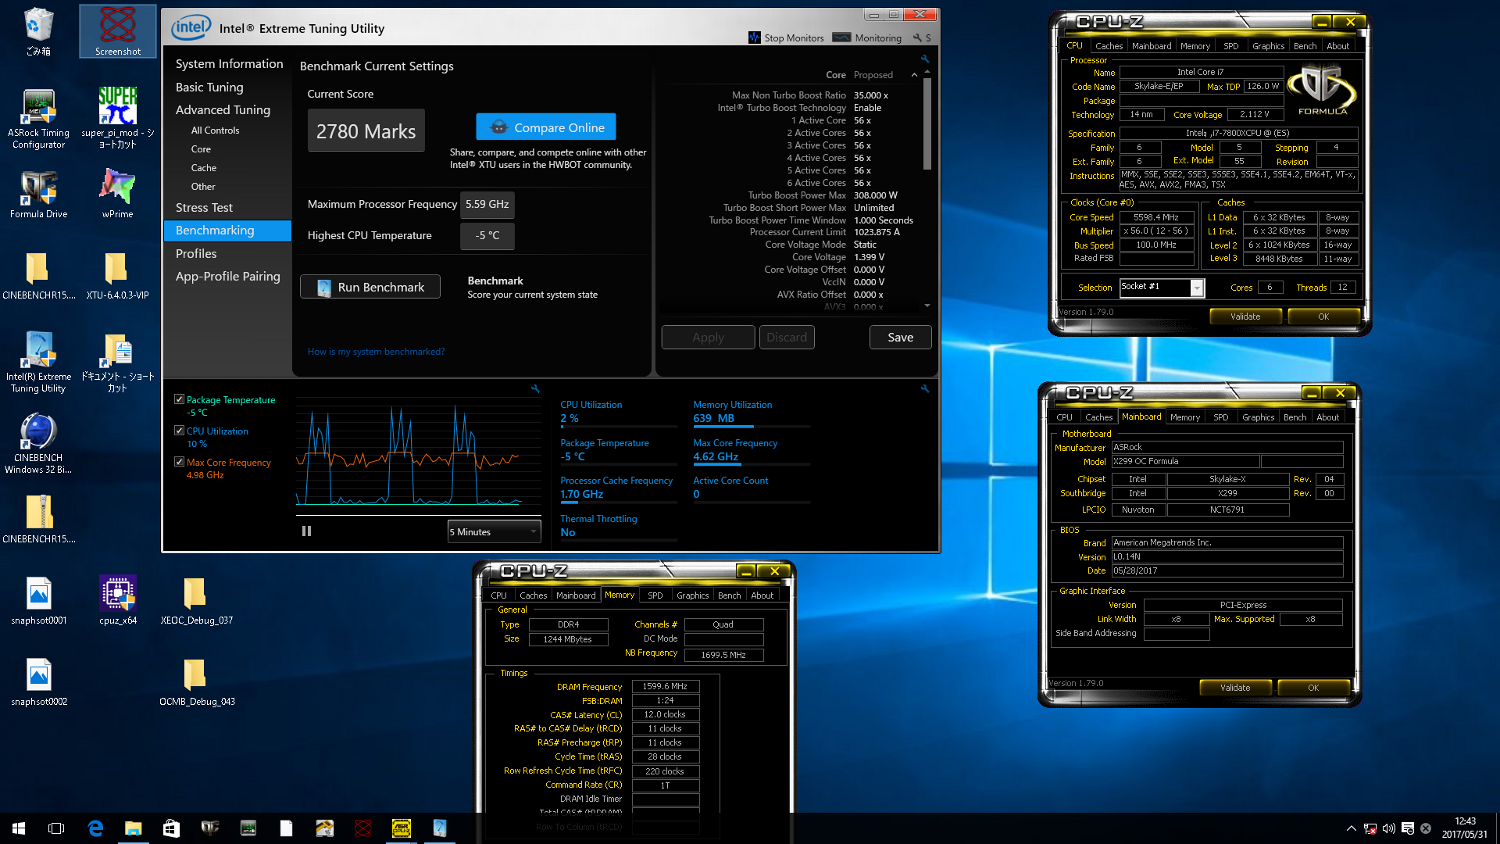Click Validate in the Mainboard CPU-Z window
The width and height of the screenshot is (1500, 844).
click(1235, 687)
